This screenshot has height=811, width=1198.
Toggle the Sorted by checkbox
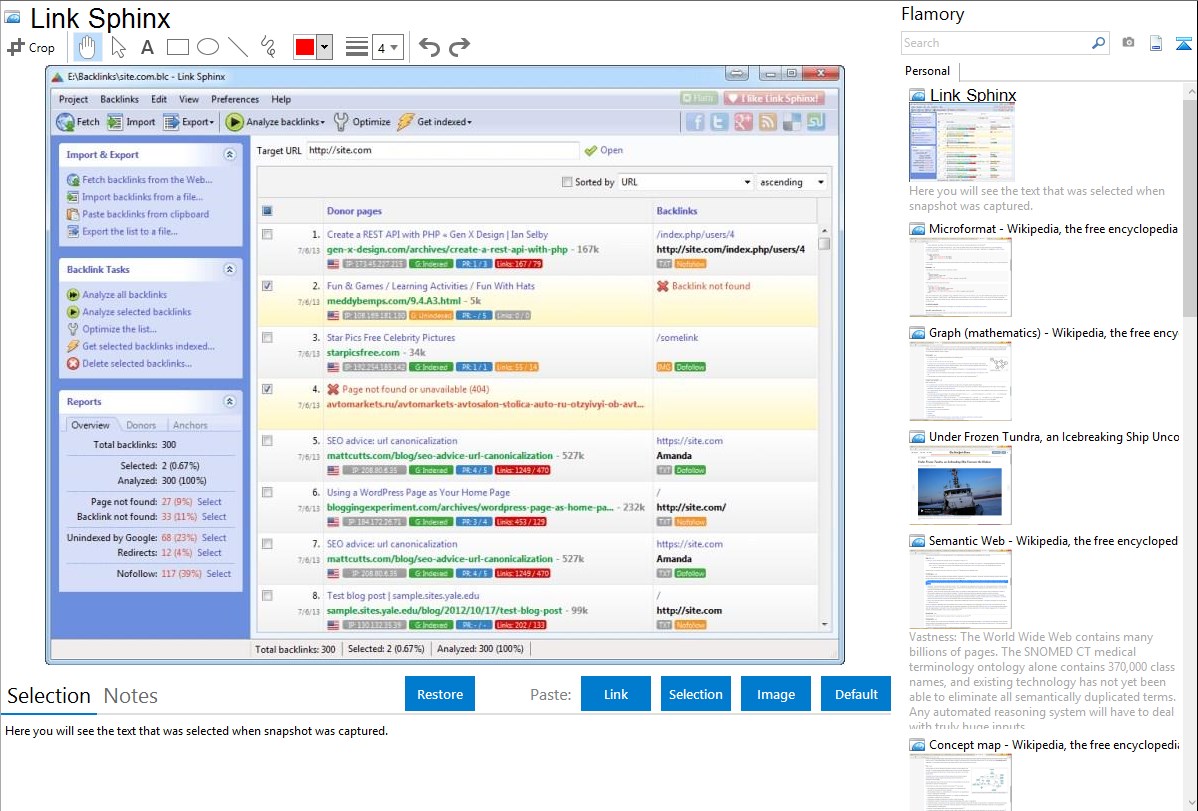pyautogui.click(x=567, y=182)
